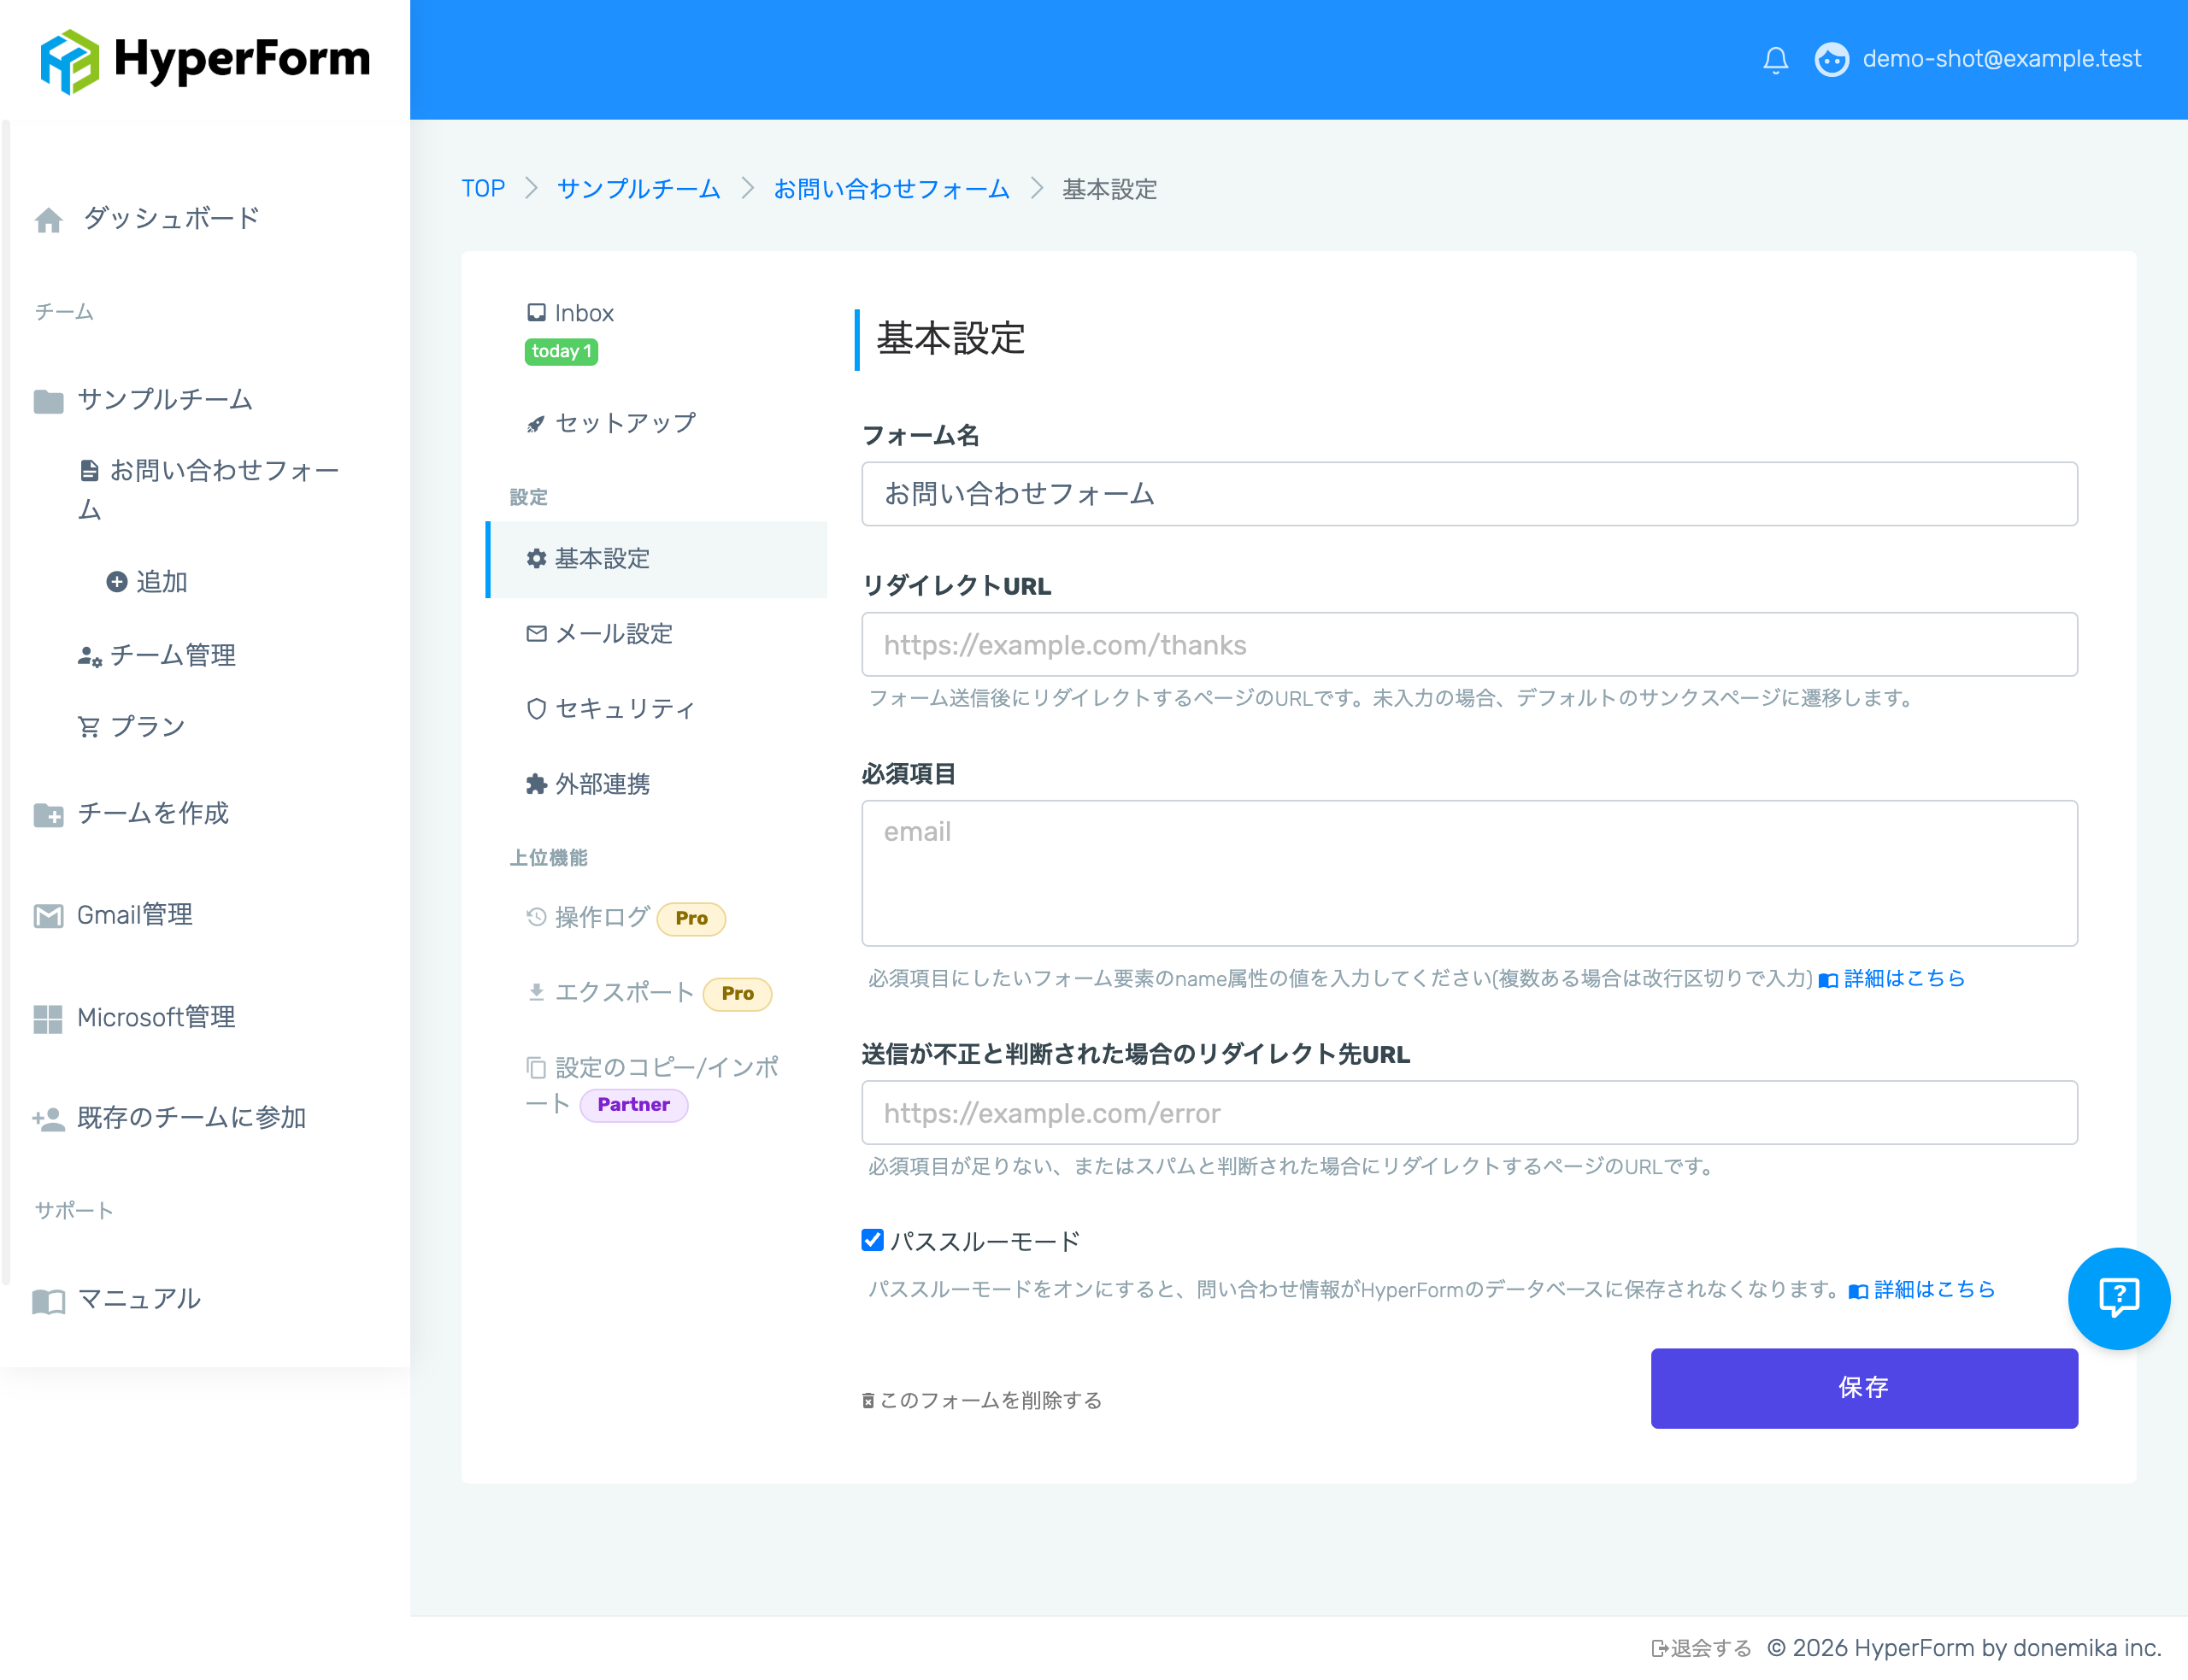
Task: Open プラン in sidebar
Action: coord(147,726)
